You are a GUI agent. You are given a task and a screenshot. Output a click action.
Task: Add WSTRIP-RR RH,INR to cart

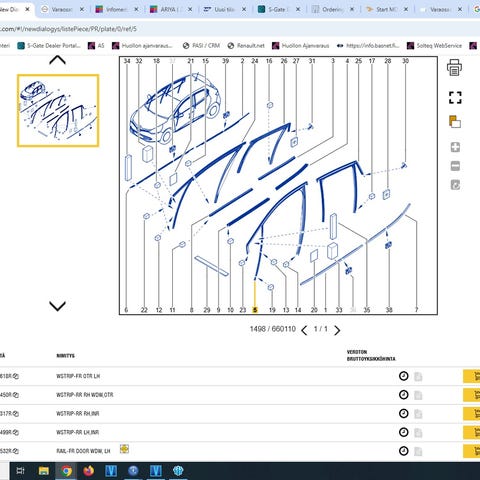pyautogui.click(x=472, y=414)
